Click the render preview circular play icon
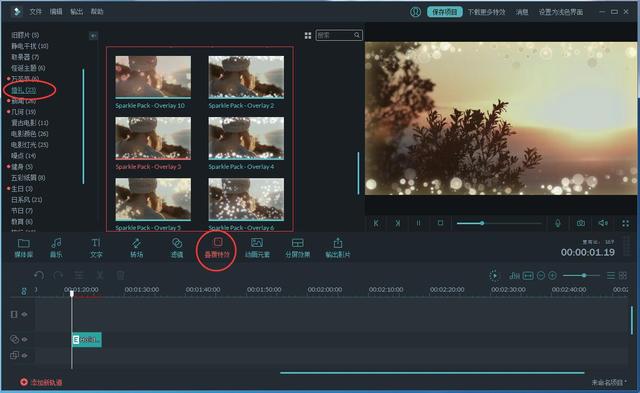 pos(494,276)
